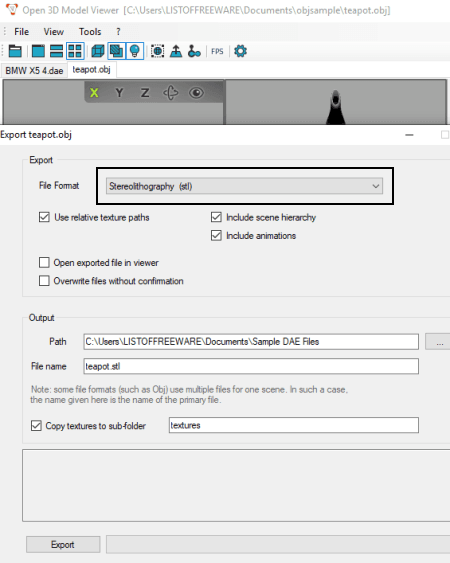Select X axis in viewport toolbar
Screen dimensions: 450x563
pos(94,93)
